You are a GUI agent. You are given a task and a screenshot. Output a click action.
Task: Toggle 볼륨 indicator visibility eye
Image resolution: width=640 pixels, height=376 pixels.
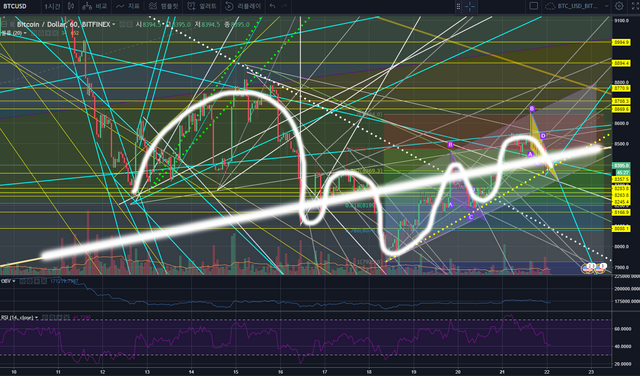tap(33, 33)
